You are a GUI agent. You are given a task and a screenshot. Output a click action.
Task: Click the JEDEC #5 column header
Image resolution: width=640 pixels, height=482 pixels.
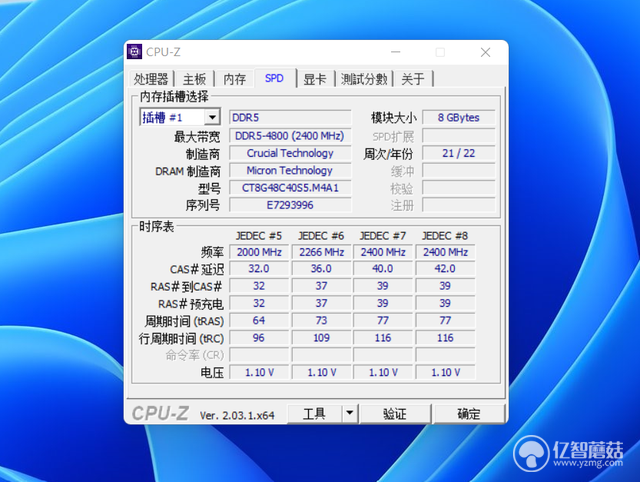click(x=259, y=236)
